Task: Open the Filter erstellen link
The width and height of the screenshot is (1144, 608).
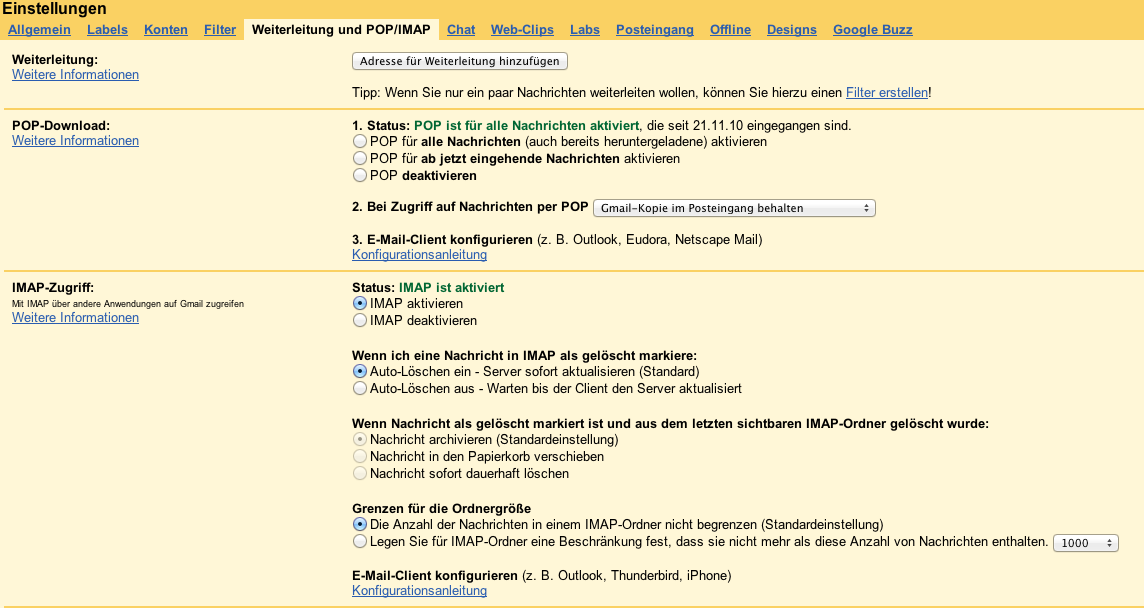Action: [887, 93]
